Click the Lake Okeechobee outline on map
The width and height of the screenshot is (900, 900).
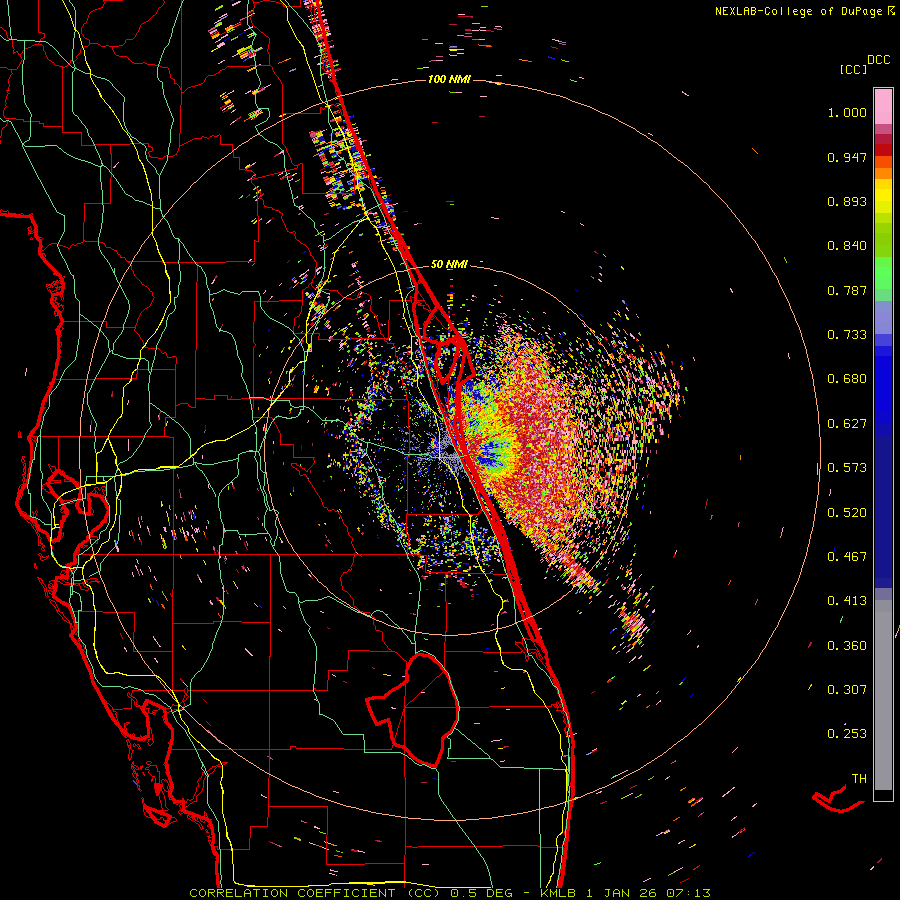[x=413, y=710]
